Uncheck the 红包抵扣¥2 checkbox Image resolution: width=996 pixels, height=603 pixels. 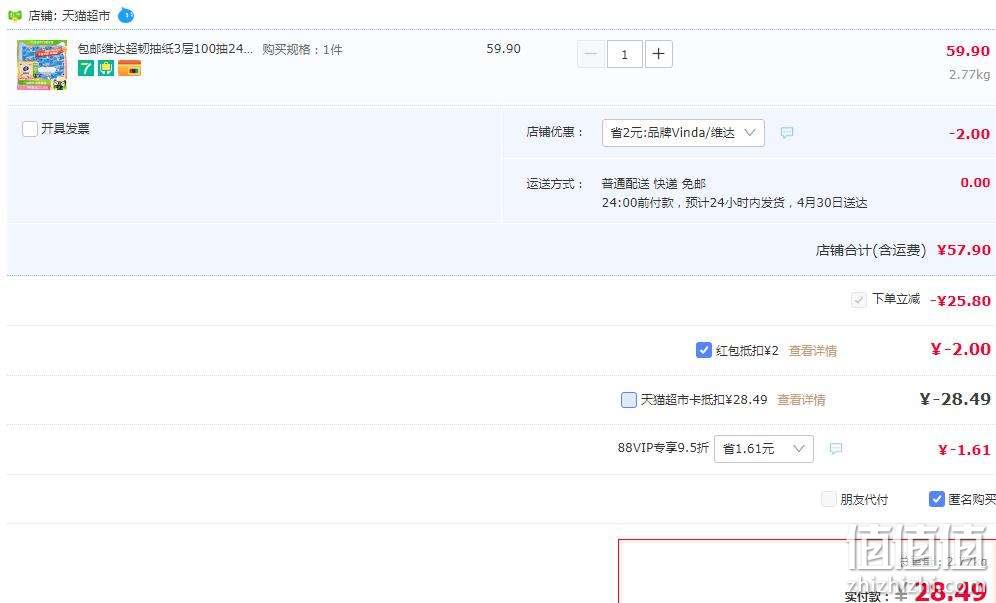[703, 350]
